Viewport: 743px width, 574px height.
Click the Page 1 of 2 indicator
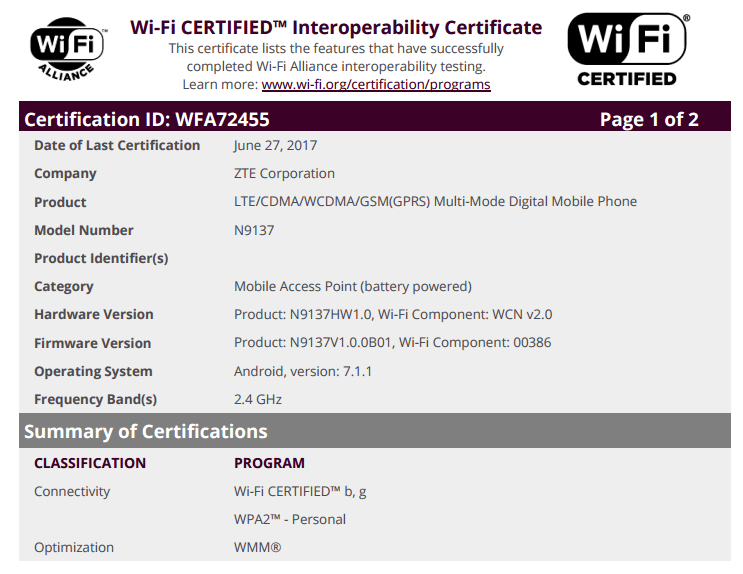[648, 119]
